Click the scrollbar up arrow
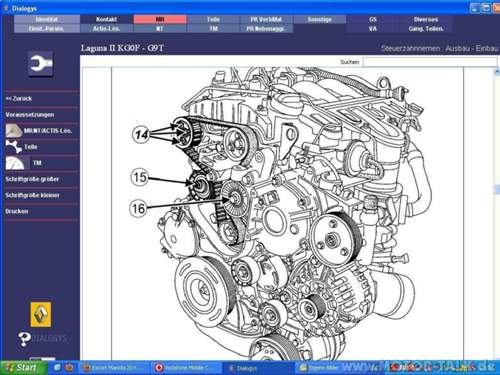 pos(497,72)
